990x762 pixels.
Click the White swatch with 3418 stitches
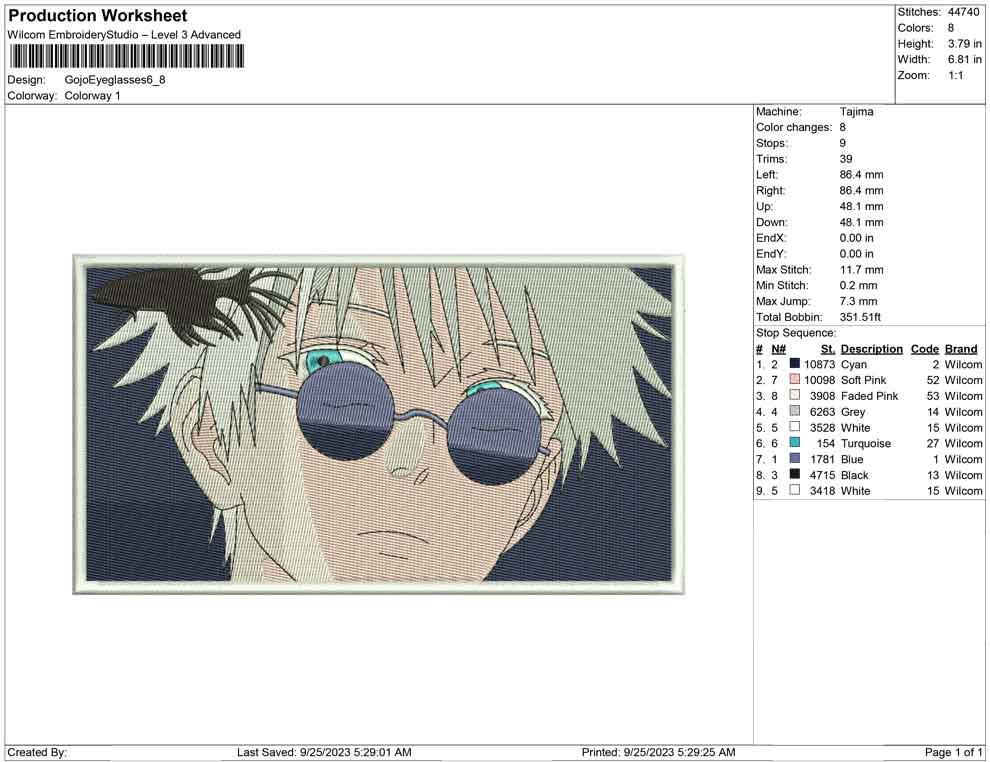[795, 490]
